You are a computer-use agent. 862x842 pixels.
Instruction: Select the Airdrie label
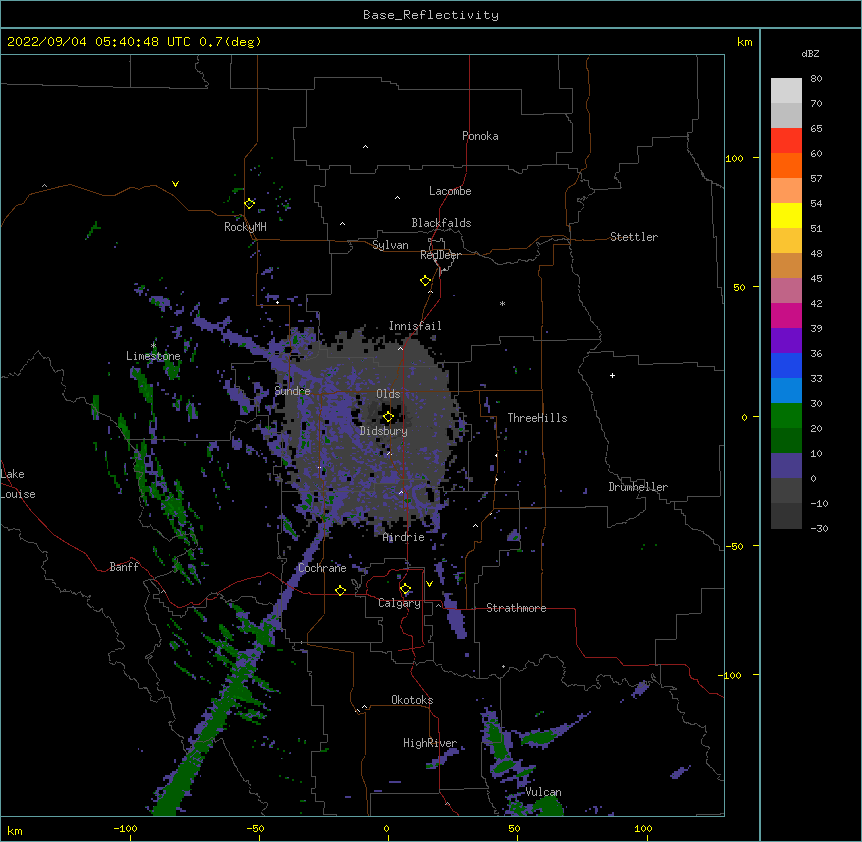click(x=404, y=537)
